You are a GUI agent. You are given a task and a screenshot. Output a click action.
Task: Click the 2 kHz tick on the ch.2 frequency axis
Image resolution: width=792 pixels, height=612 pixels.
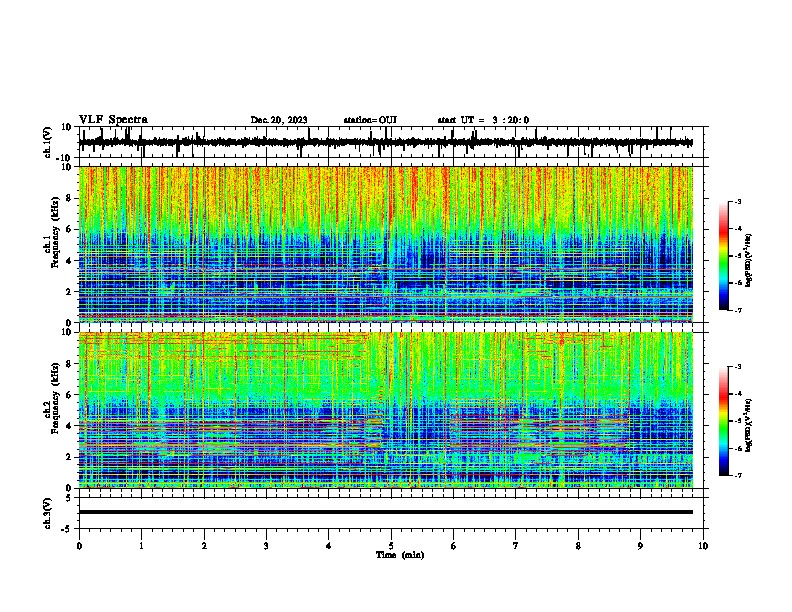69,457
